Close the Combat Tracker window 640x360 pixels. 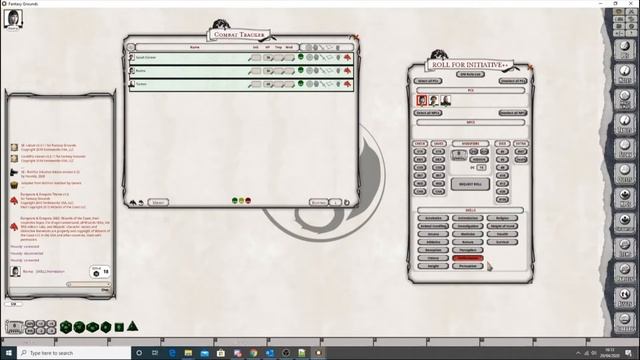356,38
